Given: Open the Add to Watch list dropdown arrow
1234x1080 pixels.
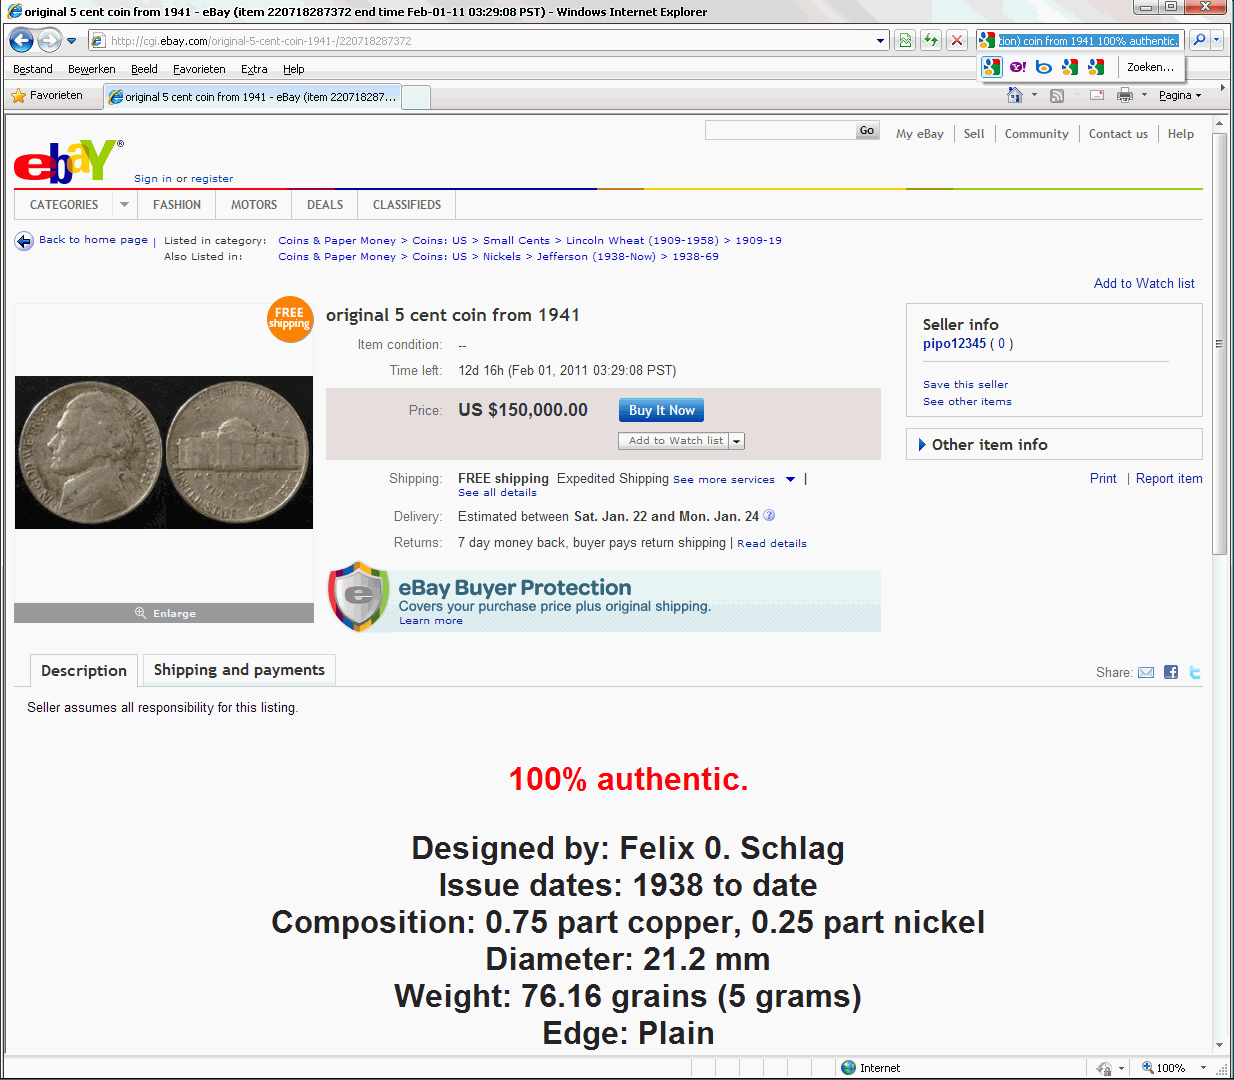Looking at the screenshot, I should click(737, 441).
